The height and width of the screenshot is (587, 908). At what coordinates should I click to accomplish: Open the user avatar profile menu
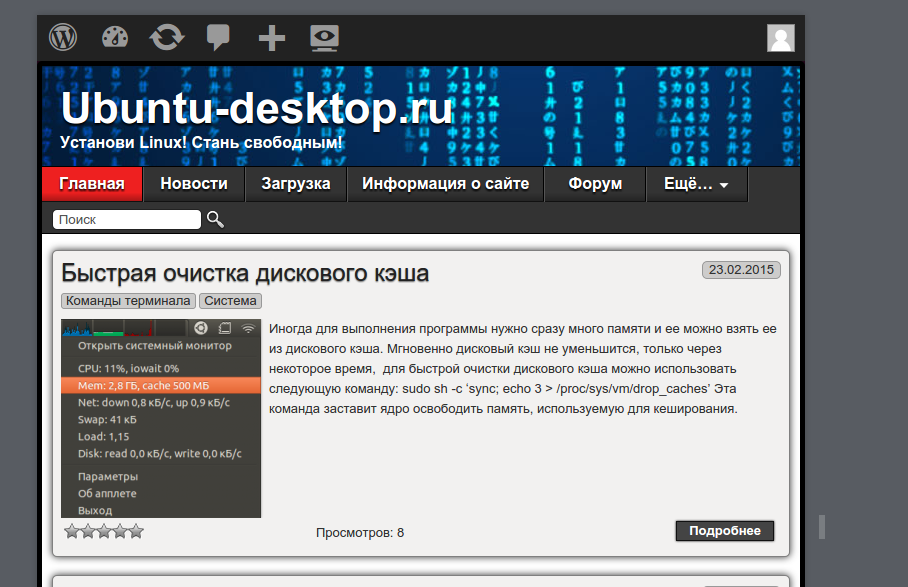pyautogui.click(x=780, y=38)
